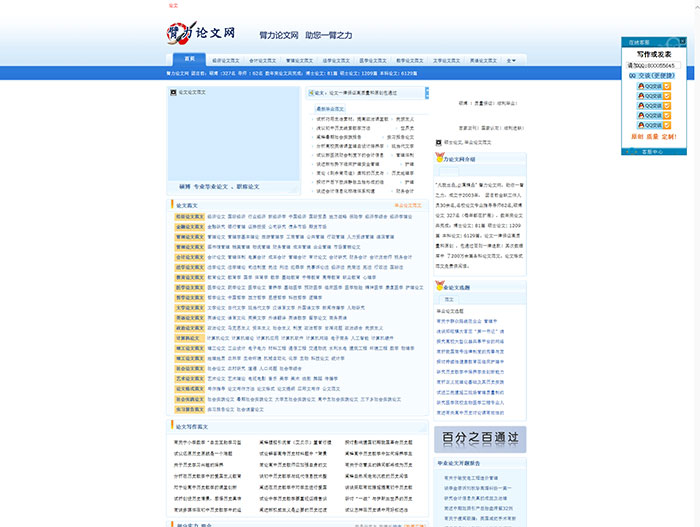Screen dimensions: 700x527
Task: Click the 人工智能 sub-category link
Action: coord(359,338)
